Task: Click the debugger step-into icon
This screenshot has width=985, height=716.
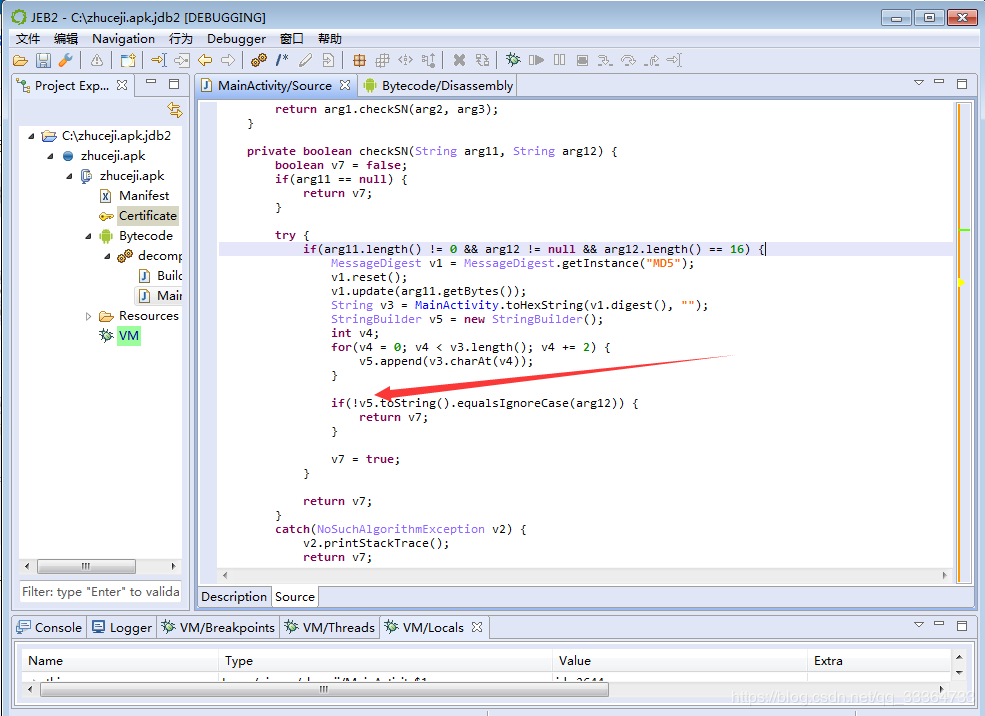Action: click(x=605, y=60)
